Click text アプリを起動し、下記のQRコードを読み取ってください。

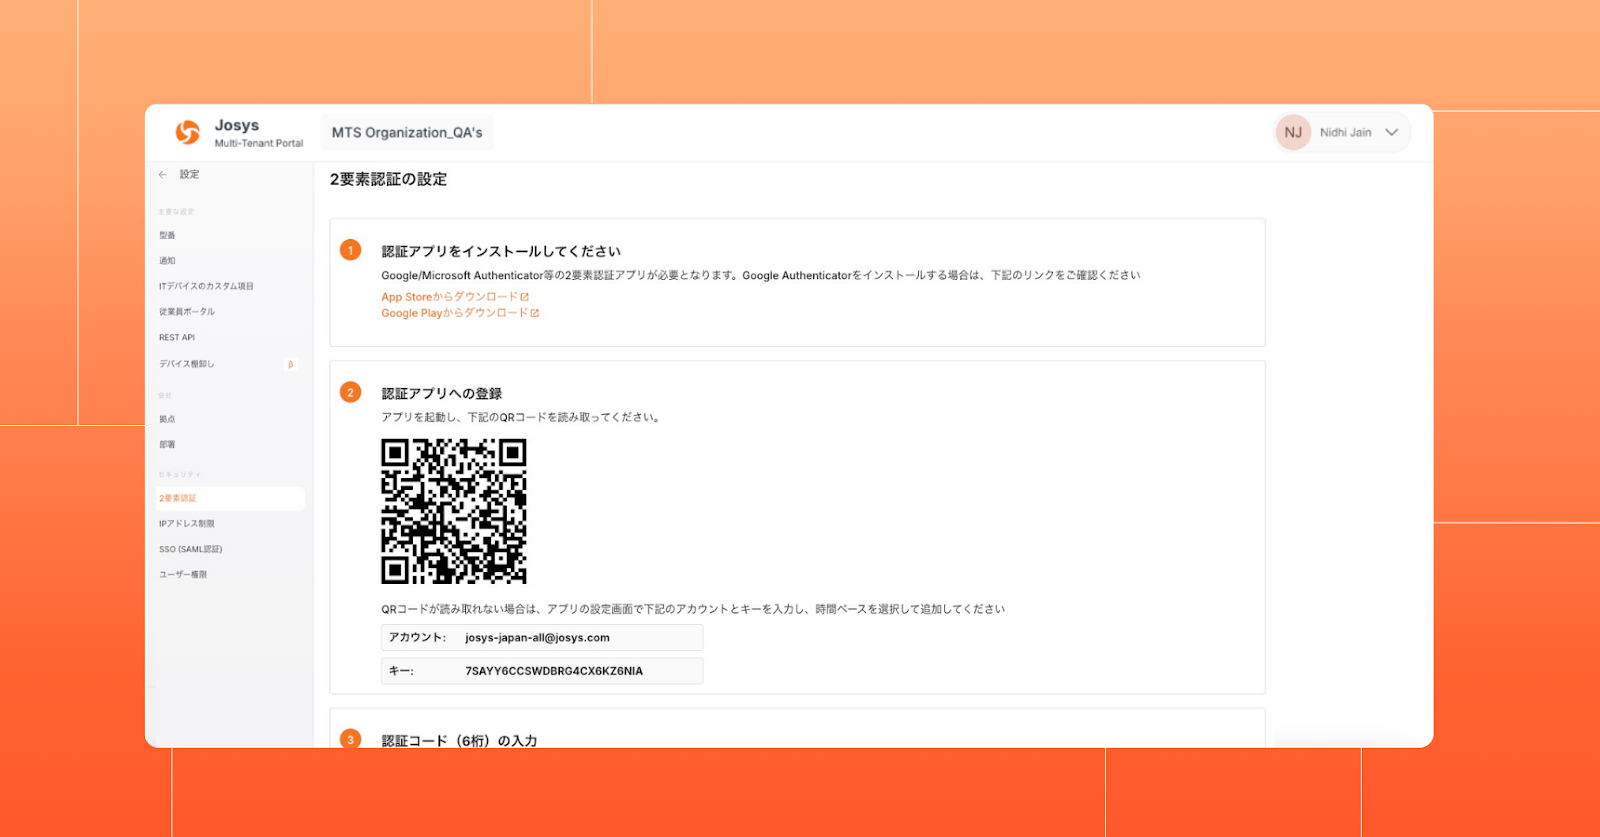coord(522,418)
